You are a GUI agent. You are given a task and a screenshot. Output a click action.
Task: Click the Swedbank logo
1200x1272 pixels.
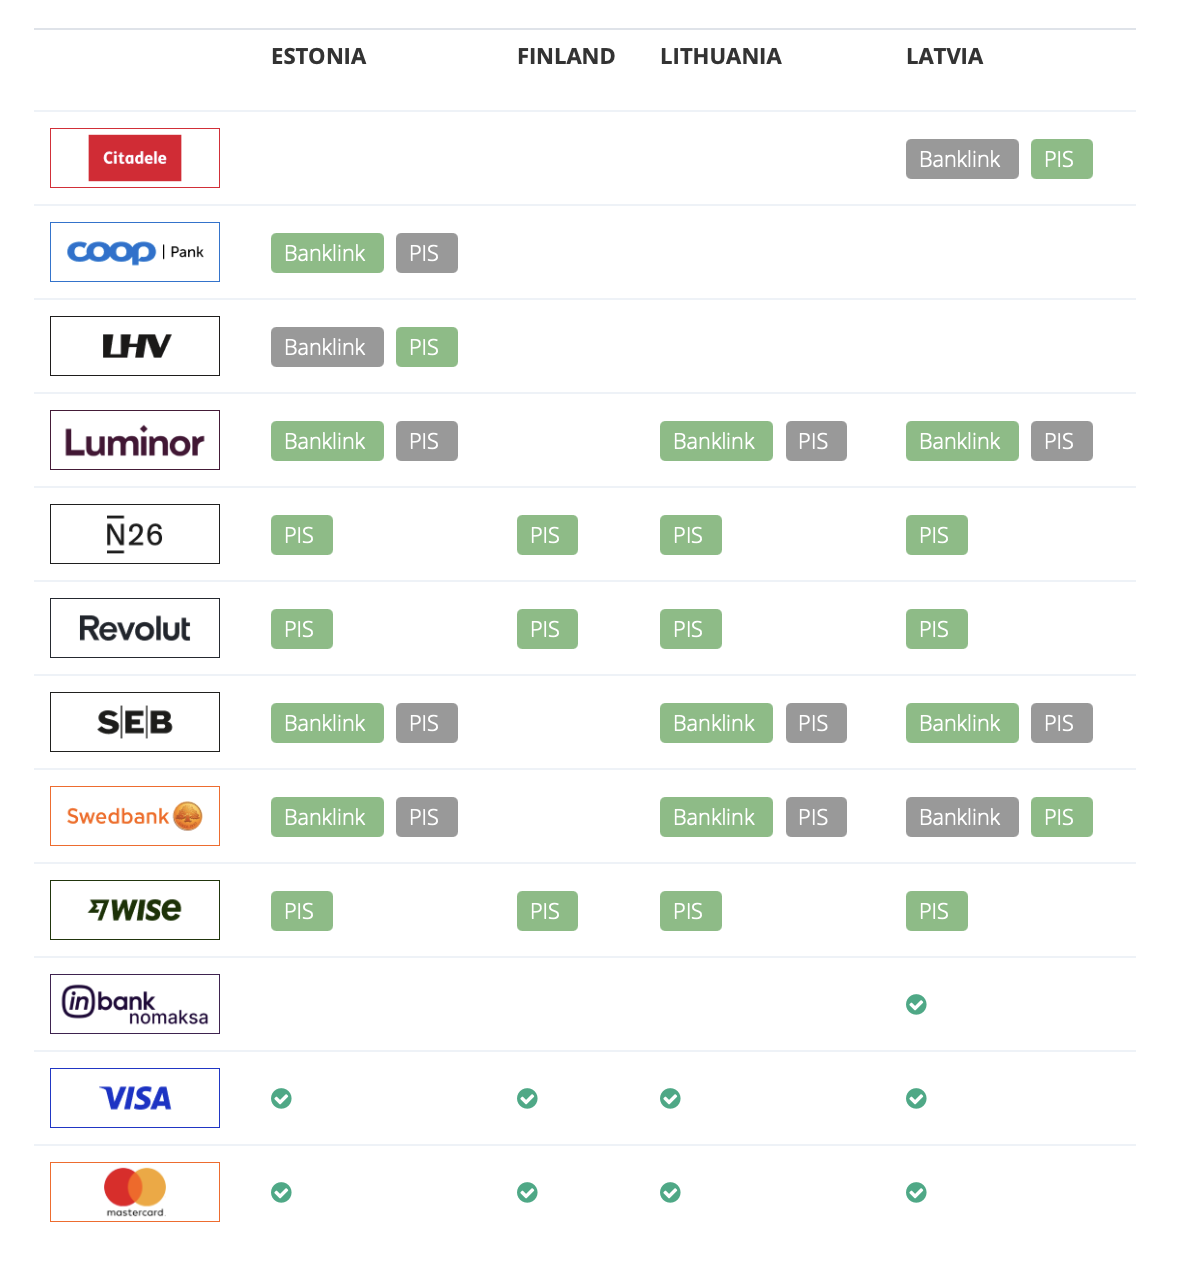tap(135, 816)
